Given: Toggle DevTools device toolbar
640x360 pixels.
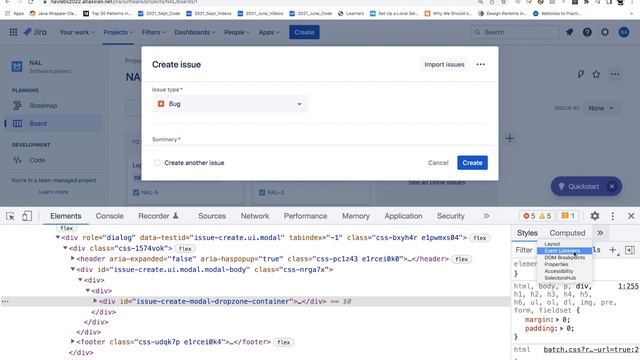Looking at the screenshot, I should click(x=27, y=216).
